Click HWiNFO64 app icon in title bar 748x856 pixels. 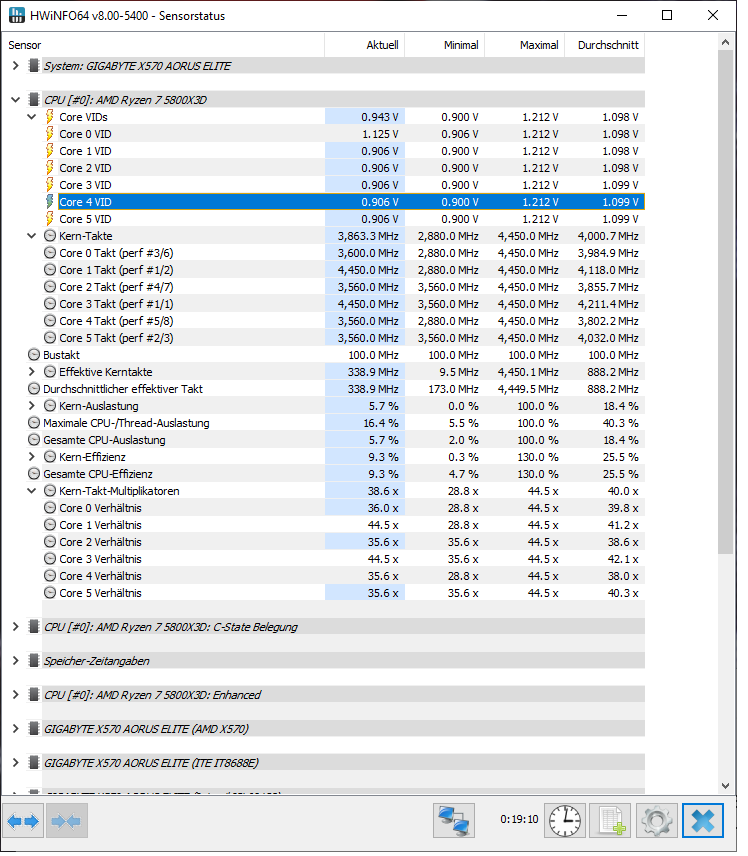[17, 15]
